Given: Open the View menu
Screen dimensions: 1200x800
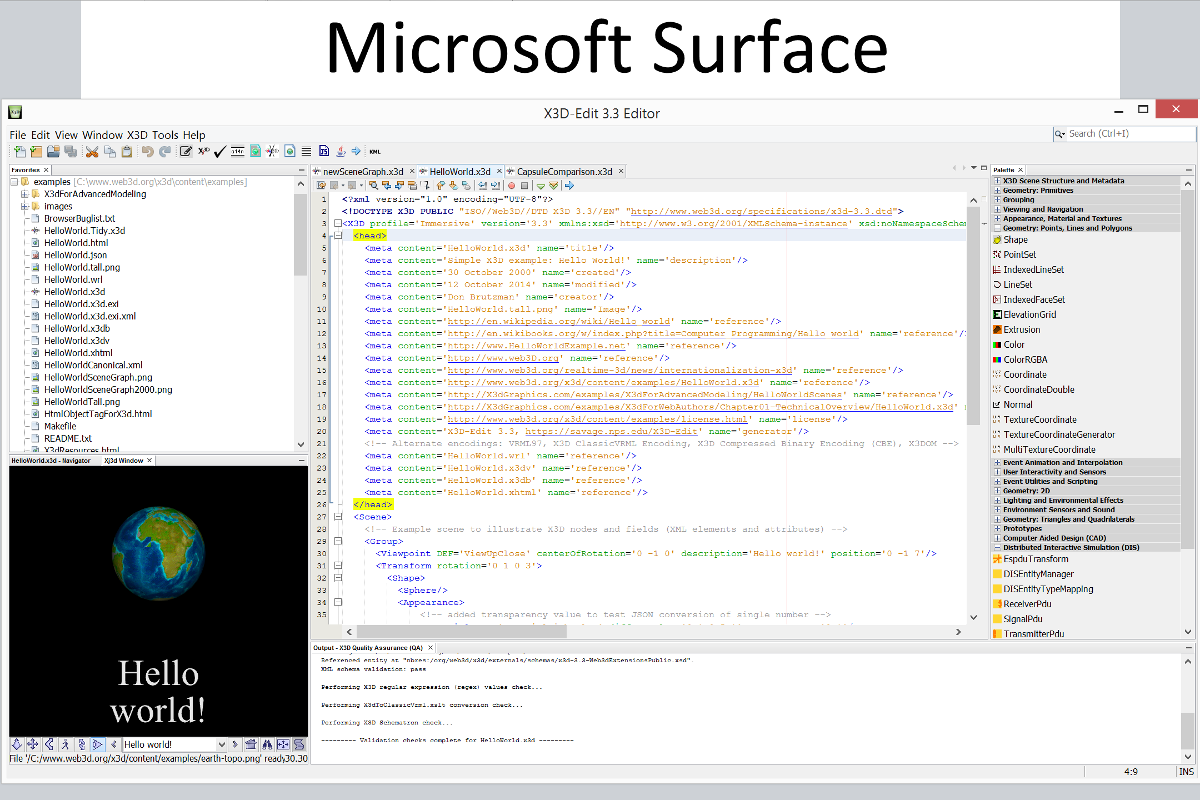Looking at the screenshot, I should pyautogui.click(x=66, y=135).
